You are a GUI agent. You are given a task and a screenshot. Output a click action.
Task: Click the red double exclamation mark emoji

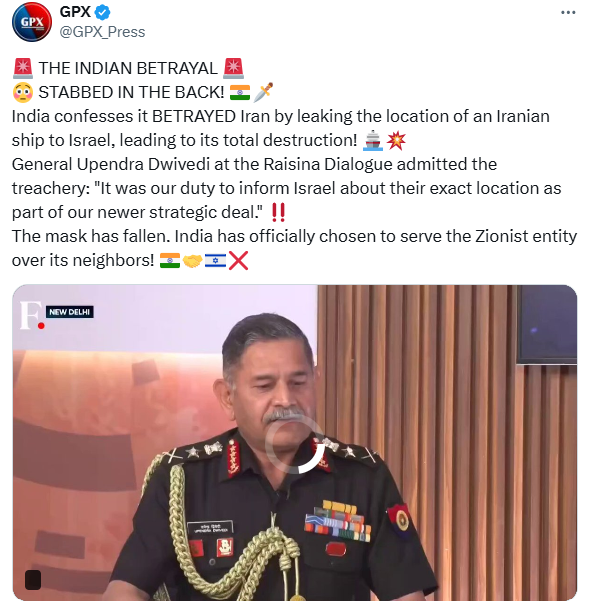point(279,212)
